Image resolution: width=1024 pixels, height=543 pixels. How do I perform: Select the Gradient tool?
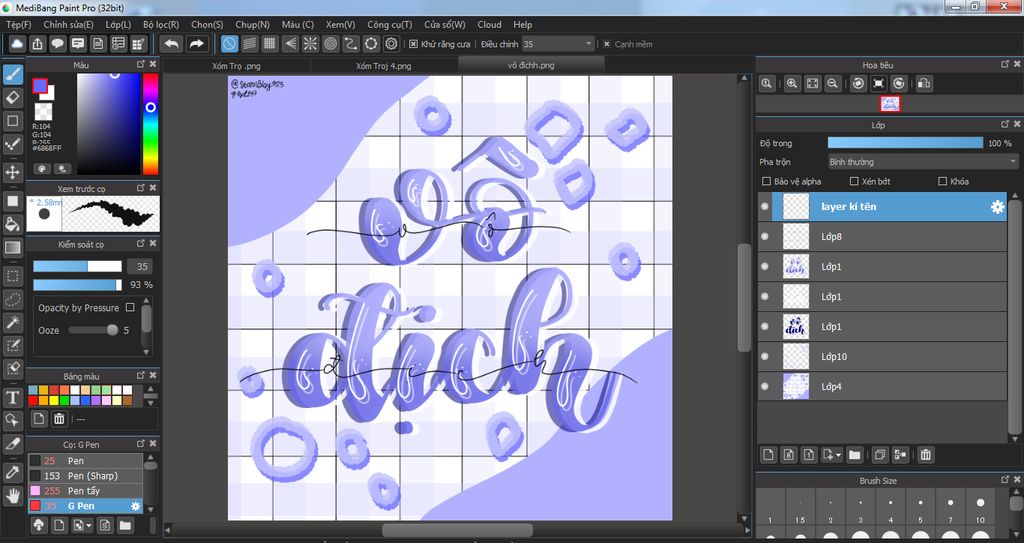click(12, 248)
